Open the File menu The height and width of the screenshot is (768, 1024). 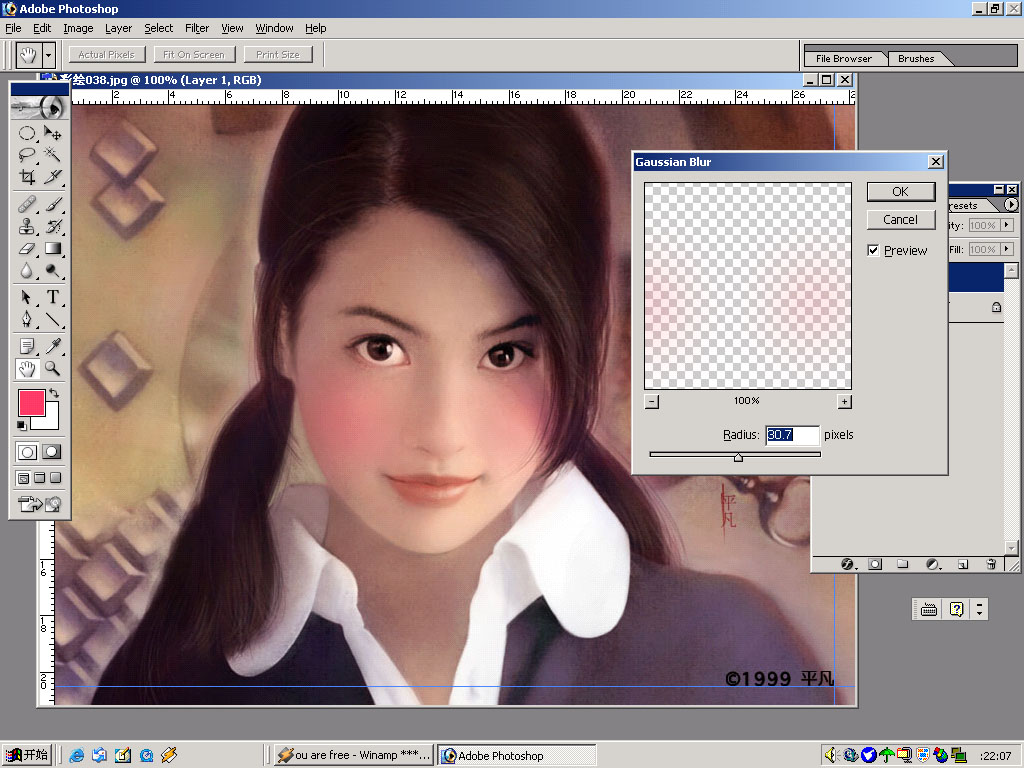pos(13,28)
